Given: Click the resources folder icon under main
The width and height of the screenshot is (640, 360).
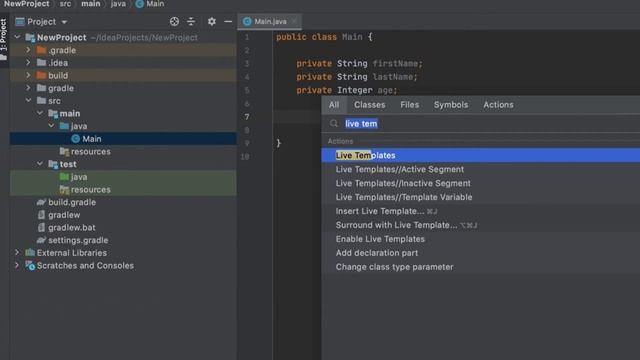Looking at the screenshot, I should tap(64, 151).
